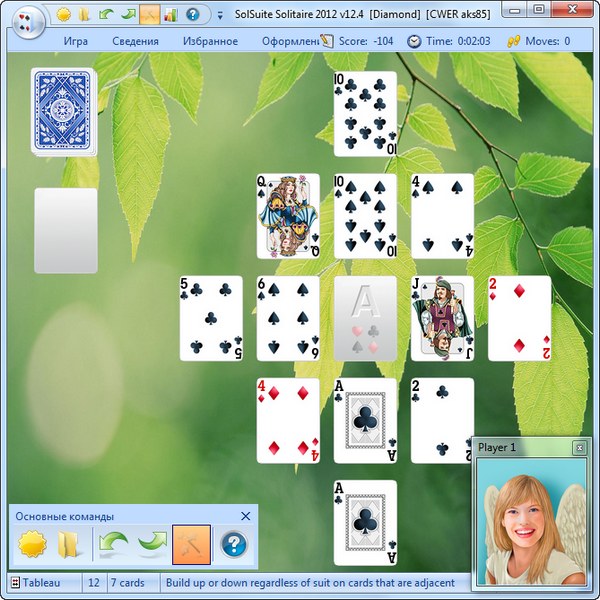Screen dimensions: 600x600
Task: Open the Сведения menu
Action: [x=138, y=41]
